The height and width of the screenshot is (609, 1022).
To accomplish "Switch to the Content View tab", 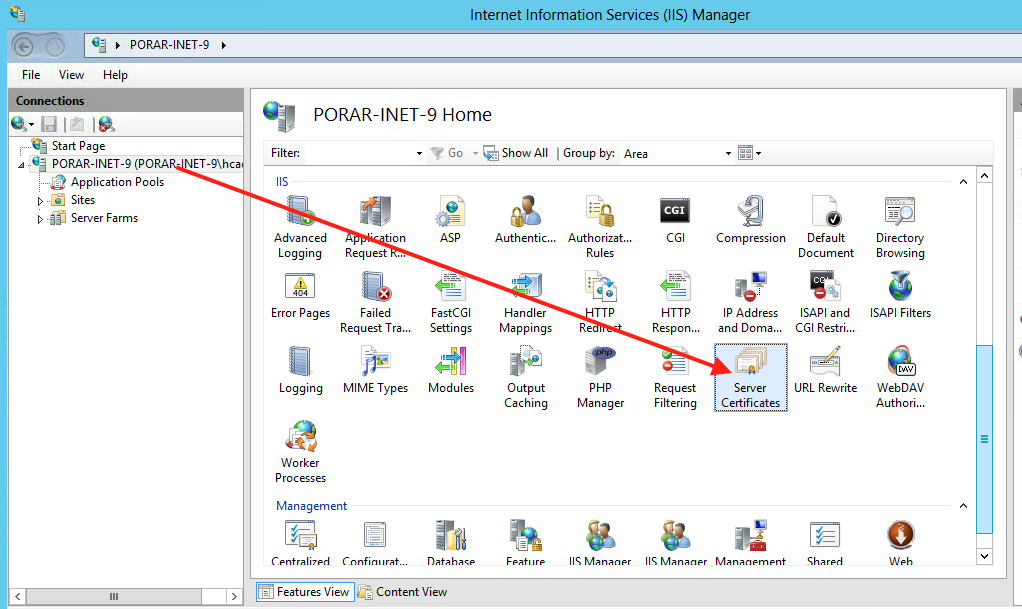I will coord(402,592).
